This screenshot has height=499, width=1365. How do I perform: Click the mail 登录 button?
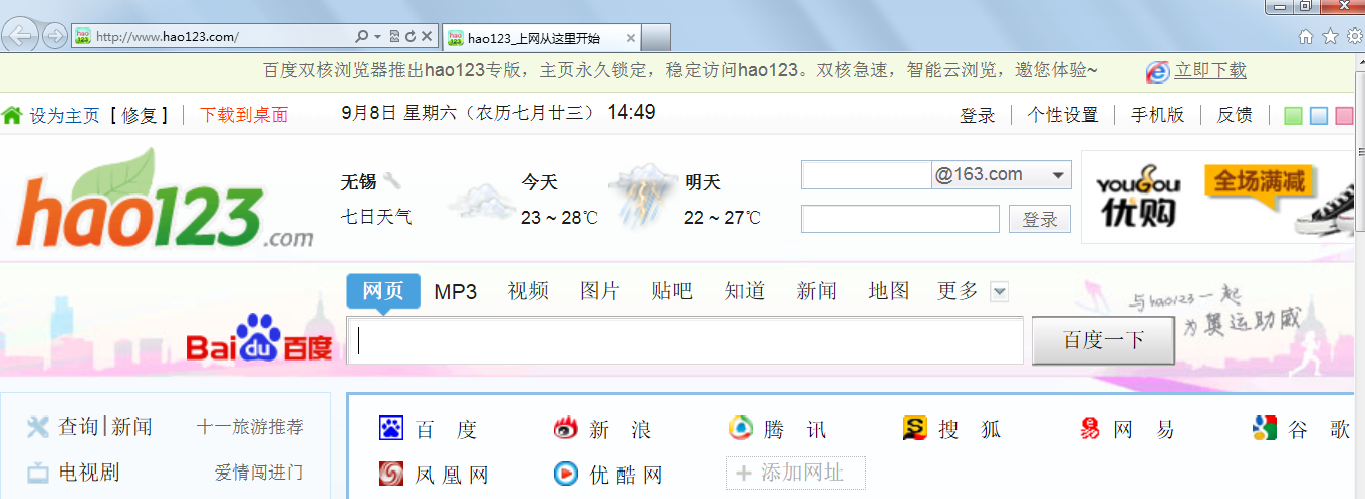(1040, 219)
